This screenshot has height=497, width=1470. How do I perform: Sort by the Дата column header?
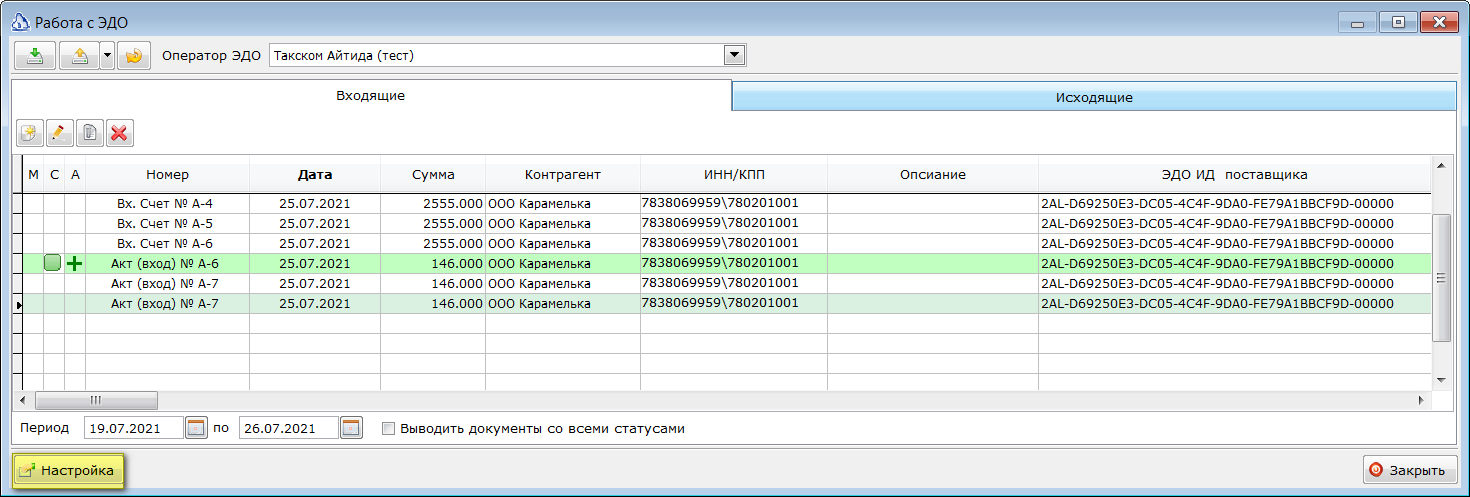[315, 174]
